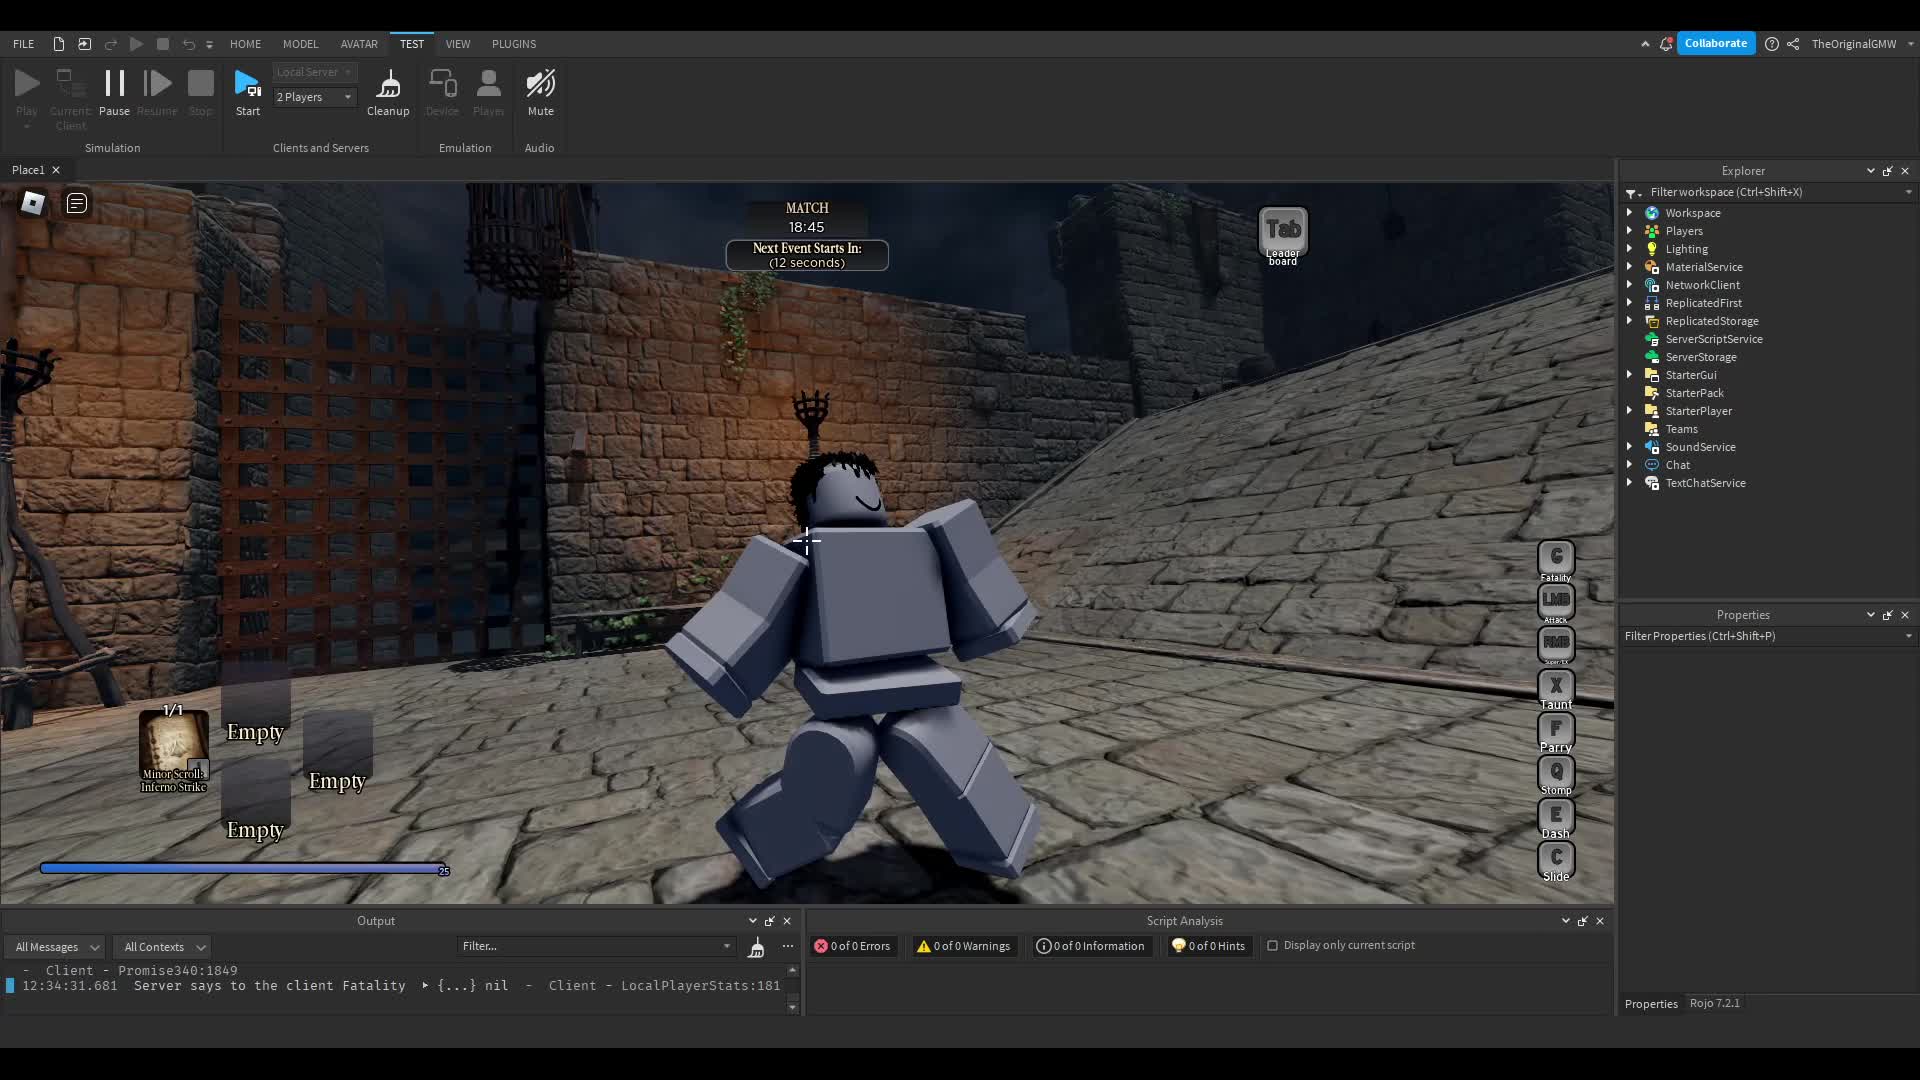Switch to the MODEL ribbon tab
The height and width of the screenshot is (1080, 1920).
point(300,44)
